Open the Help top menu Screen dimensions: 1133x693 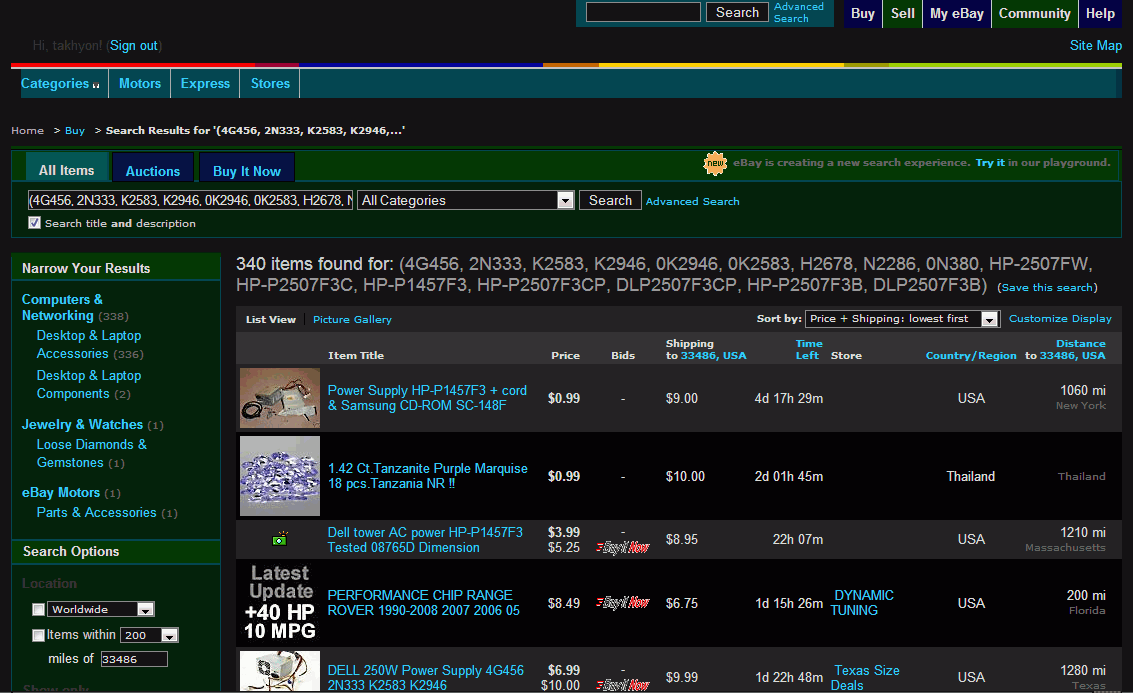pyautogui.click(x=1100, y=13)
